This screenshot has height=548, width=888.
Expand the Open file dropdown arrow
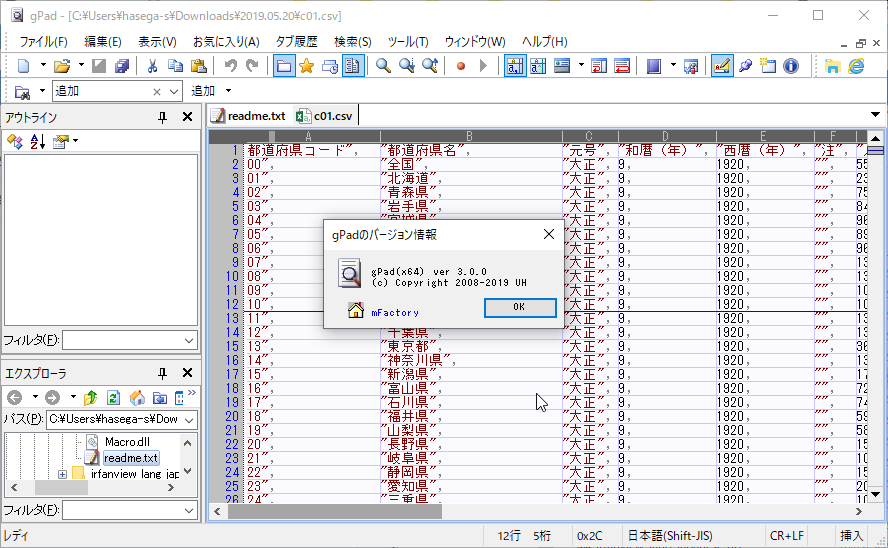click(x=81, y=66)
